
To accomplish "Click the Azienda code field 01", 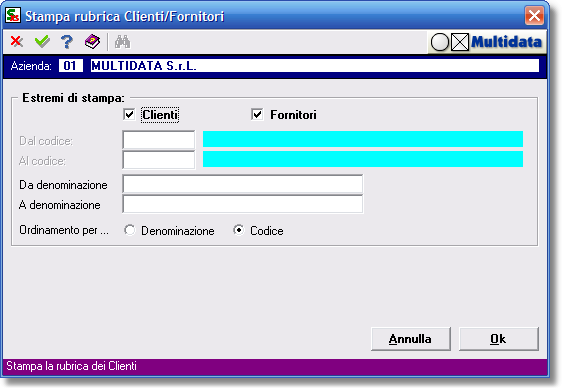I will pyautogui.click(x=71, y=66).
